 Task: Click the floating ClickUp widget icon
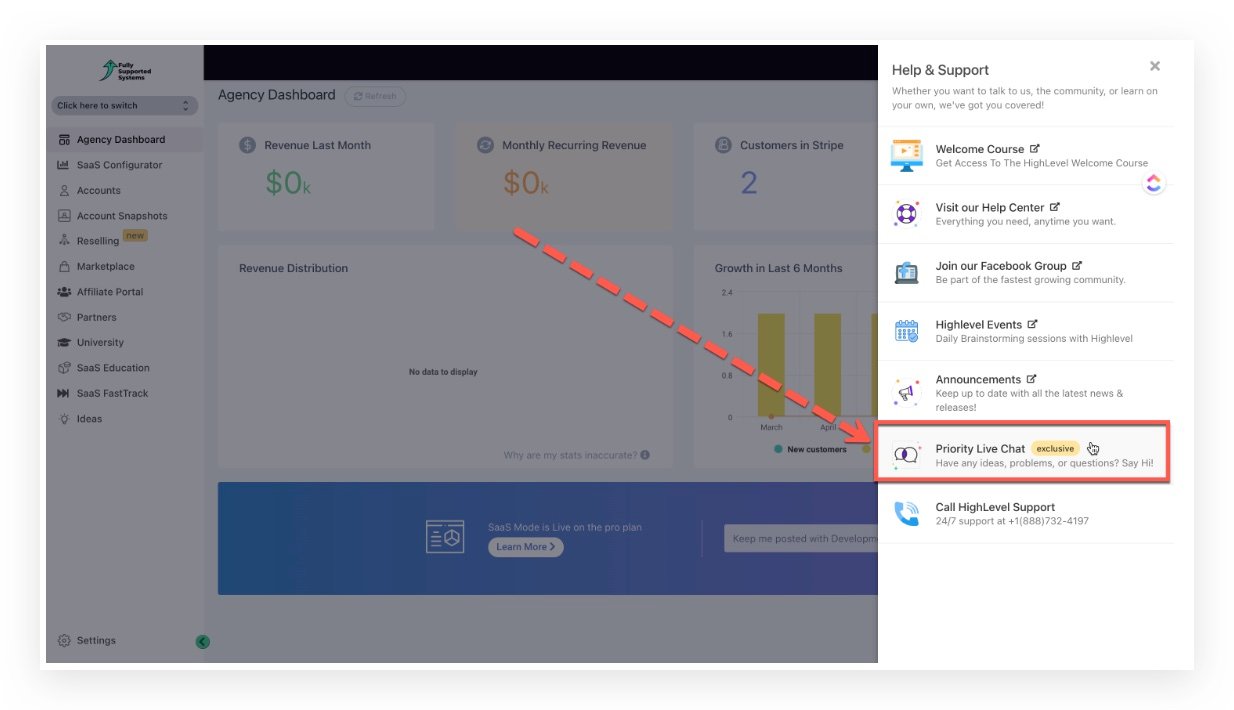coord(1154,183)
